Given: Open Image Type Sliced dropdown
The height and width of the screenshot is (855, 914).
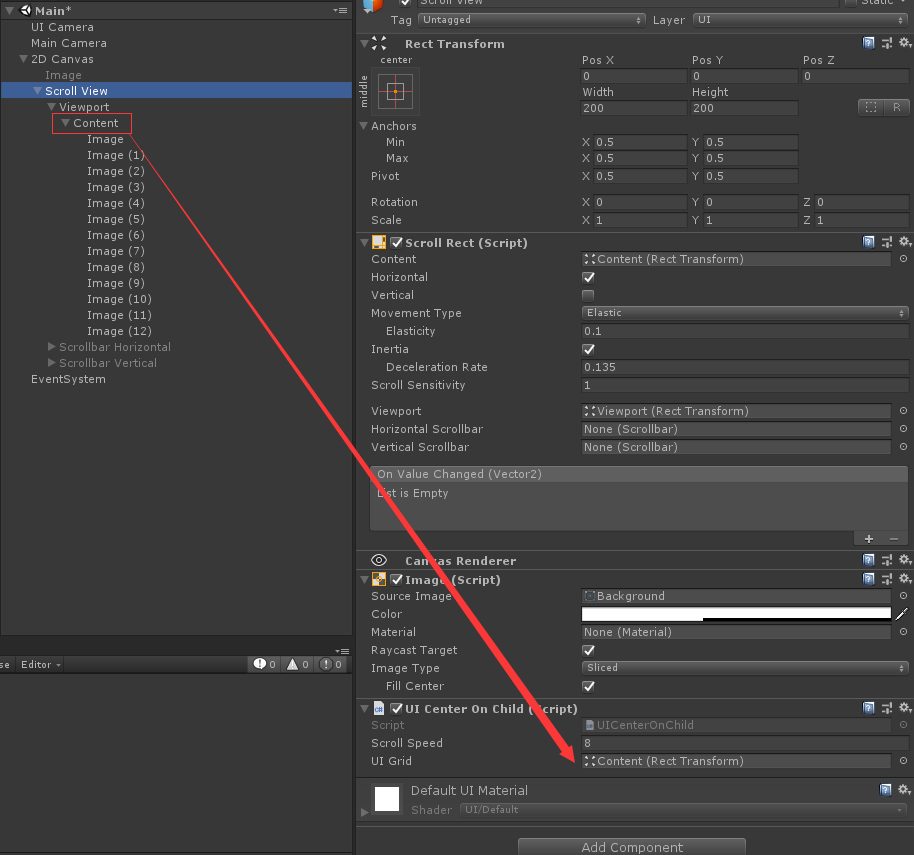Looking at the screenshot, I should 745,668.
